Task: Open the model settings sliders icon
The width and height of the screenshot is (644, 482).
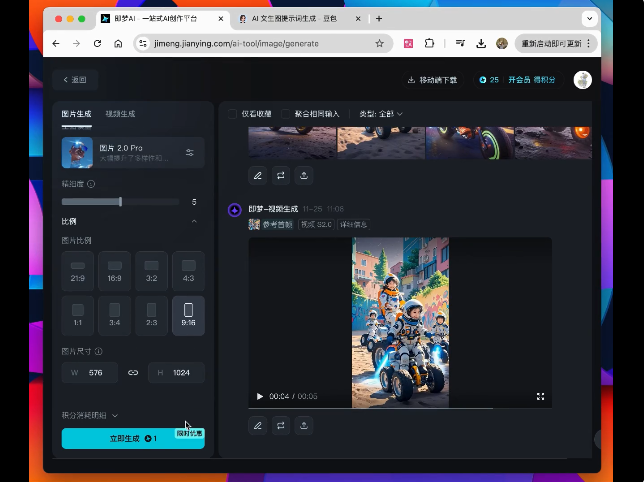Action: pyautogui.click(x=190, y=153)
